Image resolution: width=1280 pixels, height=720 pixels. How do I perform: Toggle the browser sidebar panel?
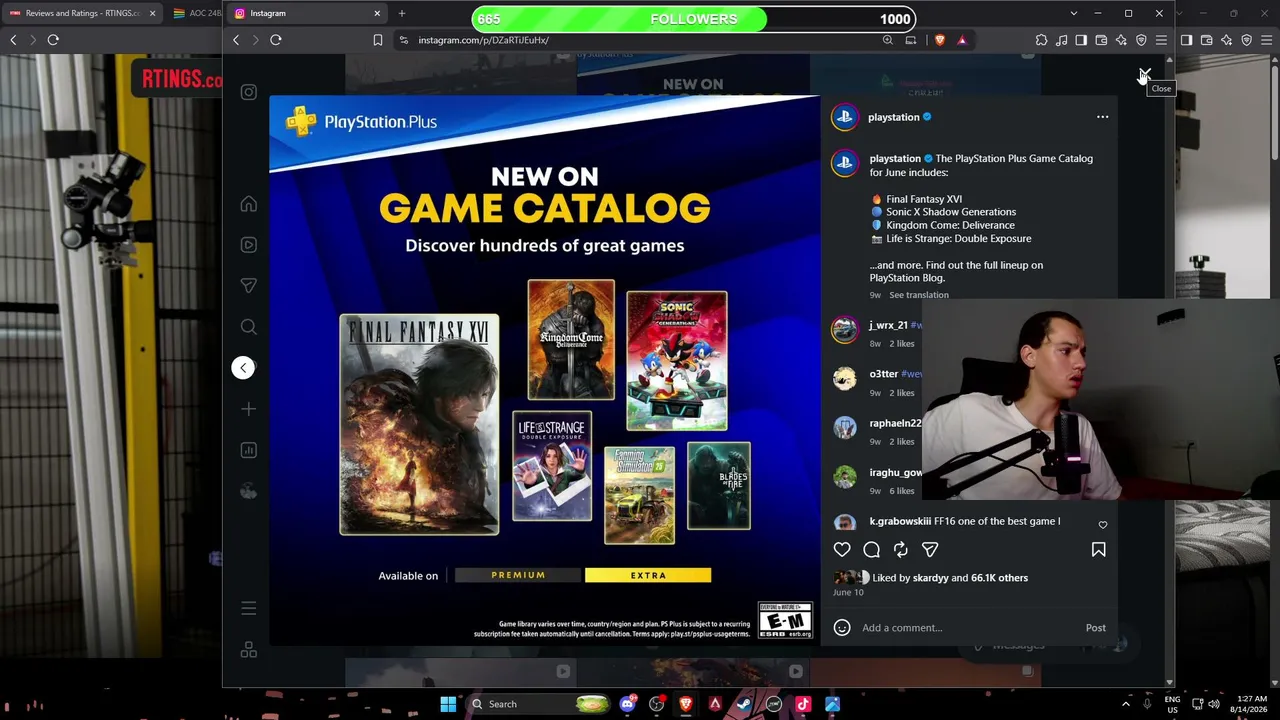point(1081,40)
